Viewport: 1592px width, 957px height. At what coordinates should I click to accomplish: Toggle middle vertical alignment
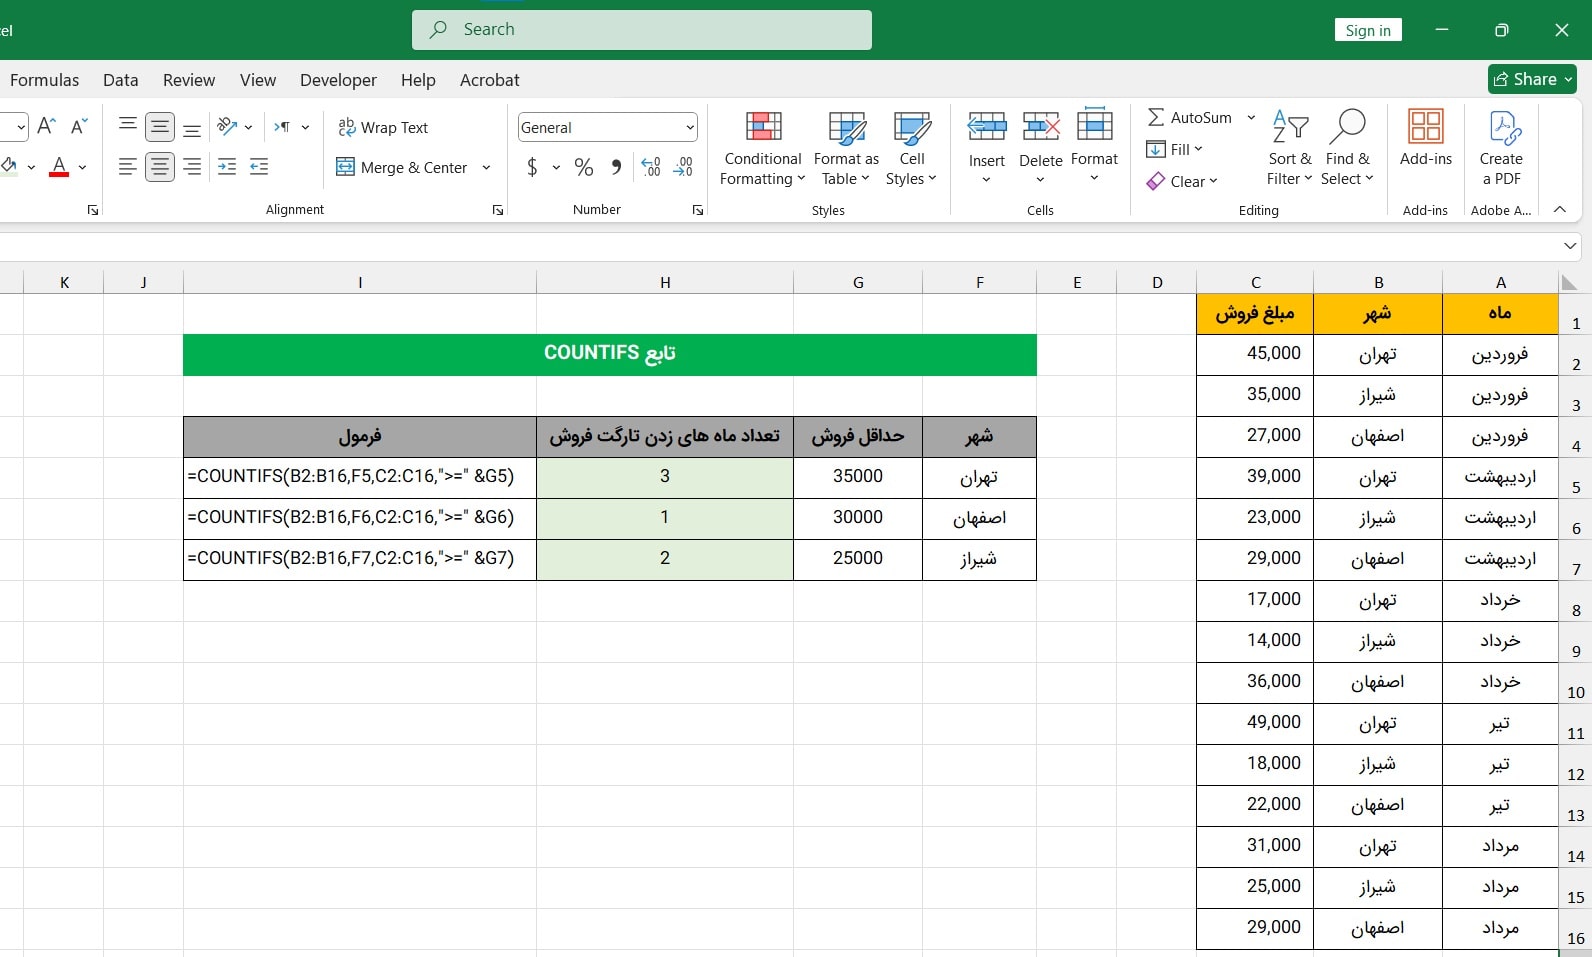click(x=160, y=127)
